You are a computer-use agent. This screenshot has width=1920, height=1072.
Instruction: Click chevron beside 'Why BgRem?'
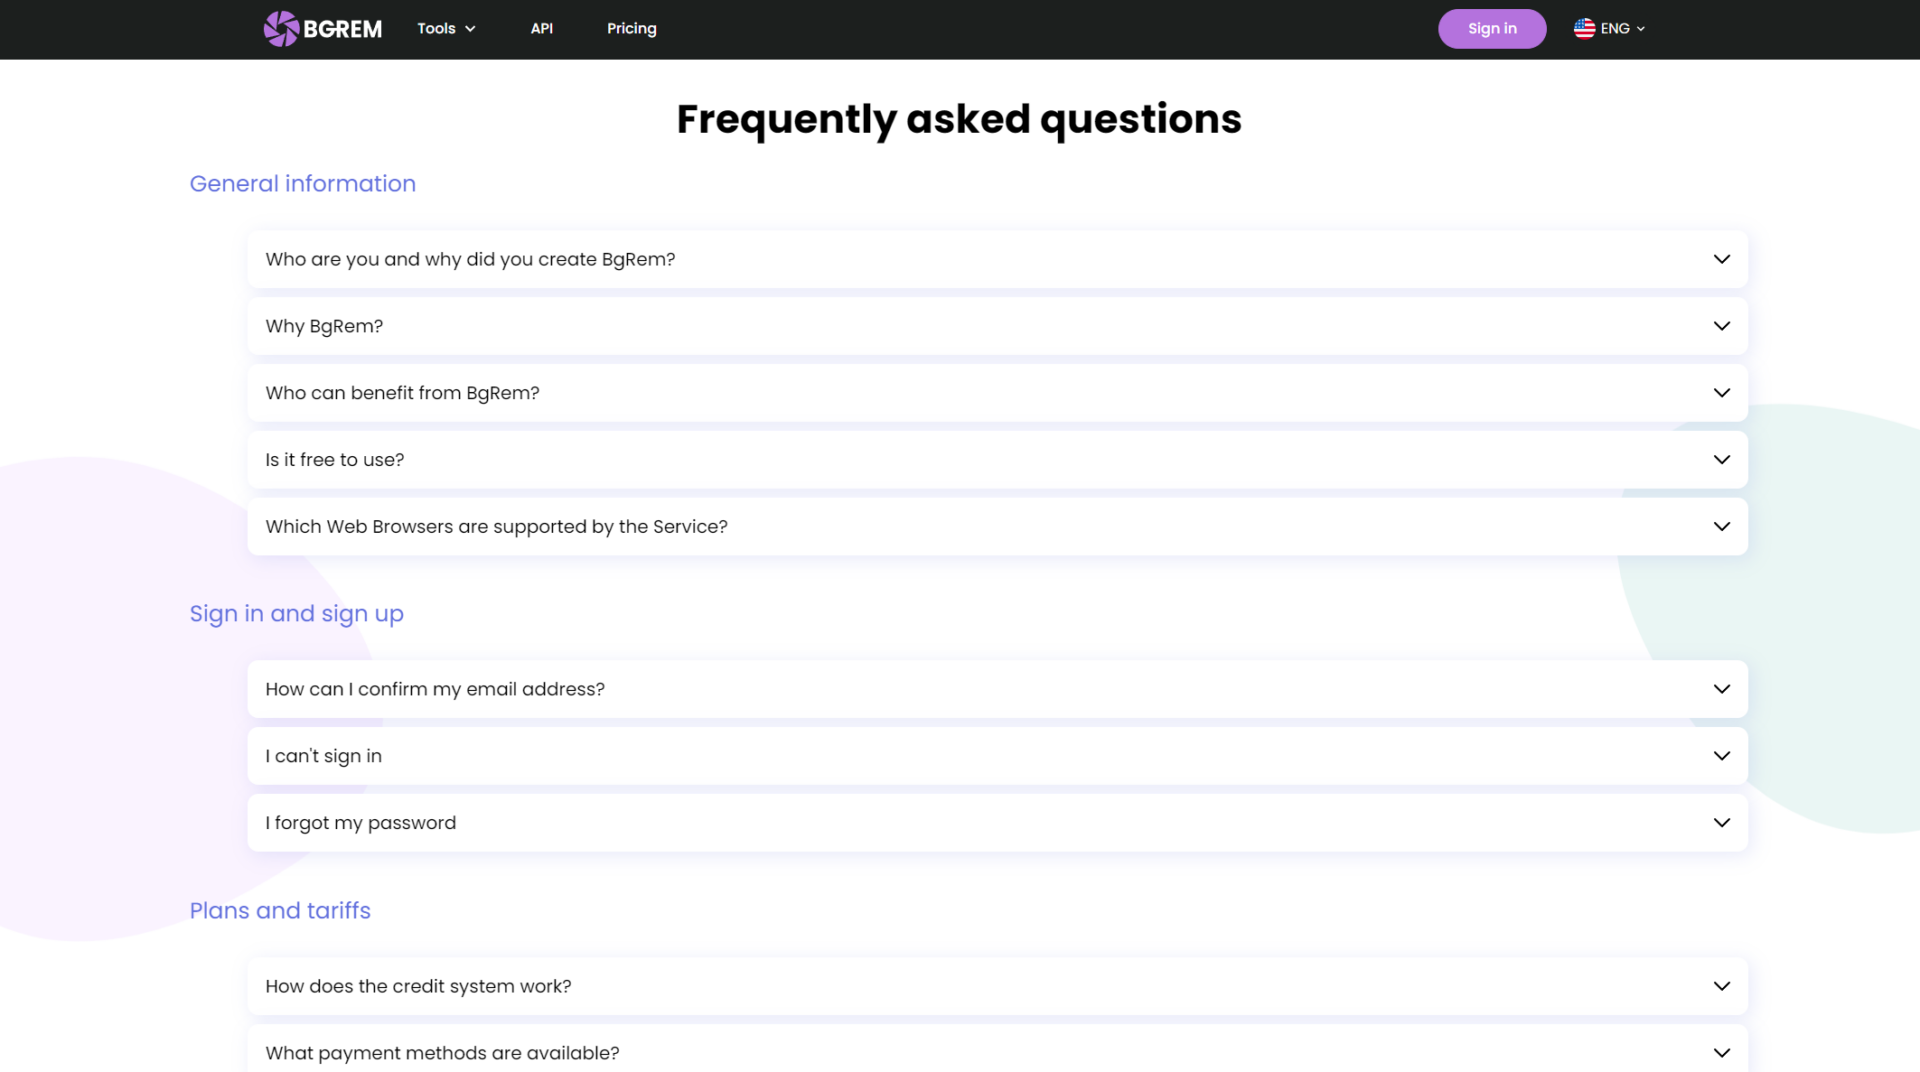click(x=1721, y=326)
